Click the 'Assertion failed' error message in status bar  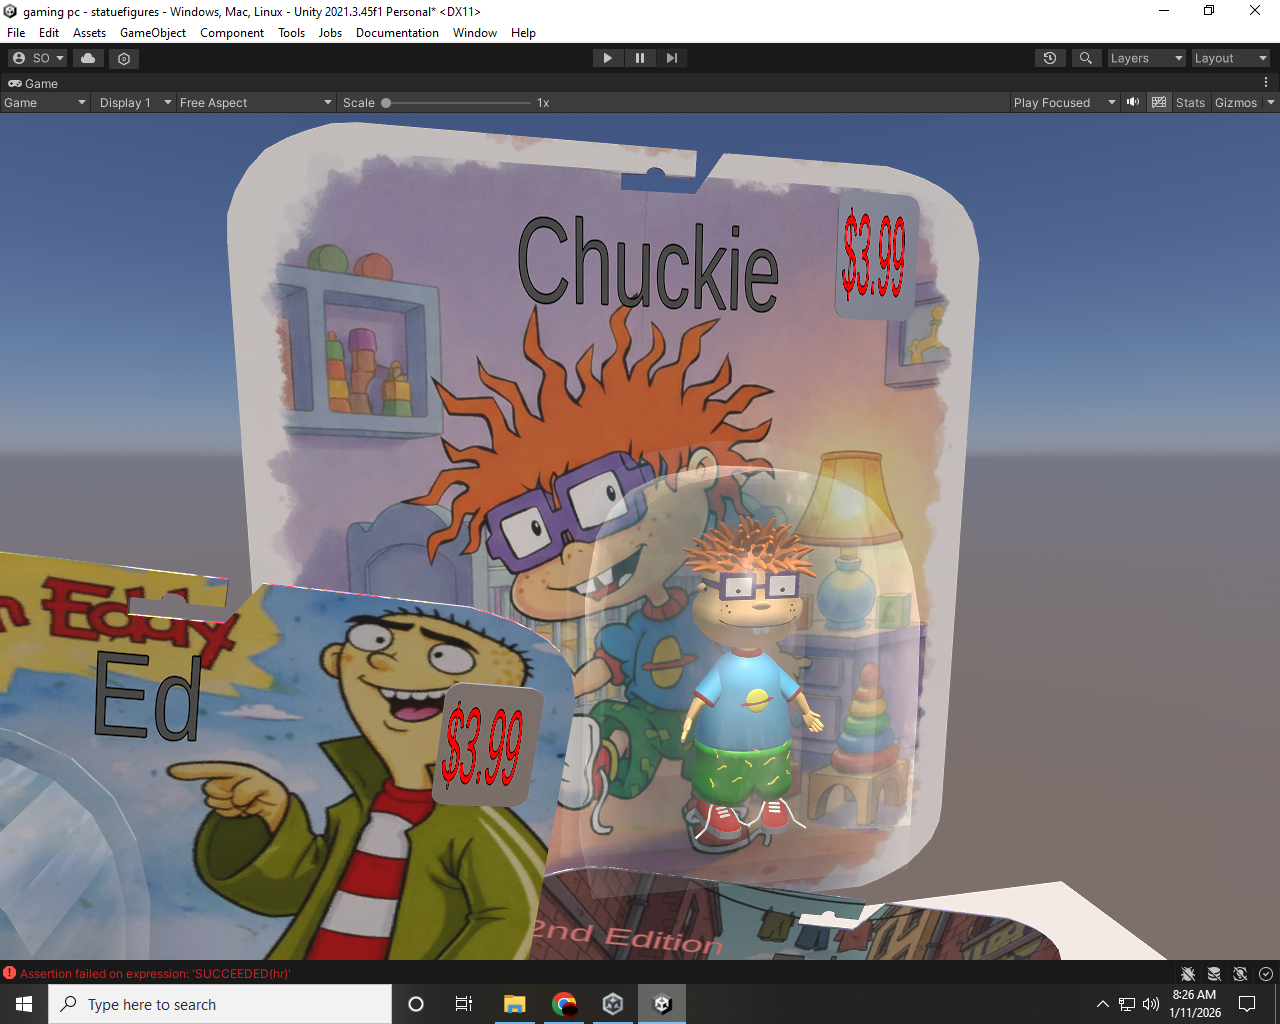point(155,973)
